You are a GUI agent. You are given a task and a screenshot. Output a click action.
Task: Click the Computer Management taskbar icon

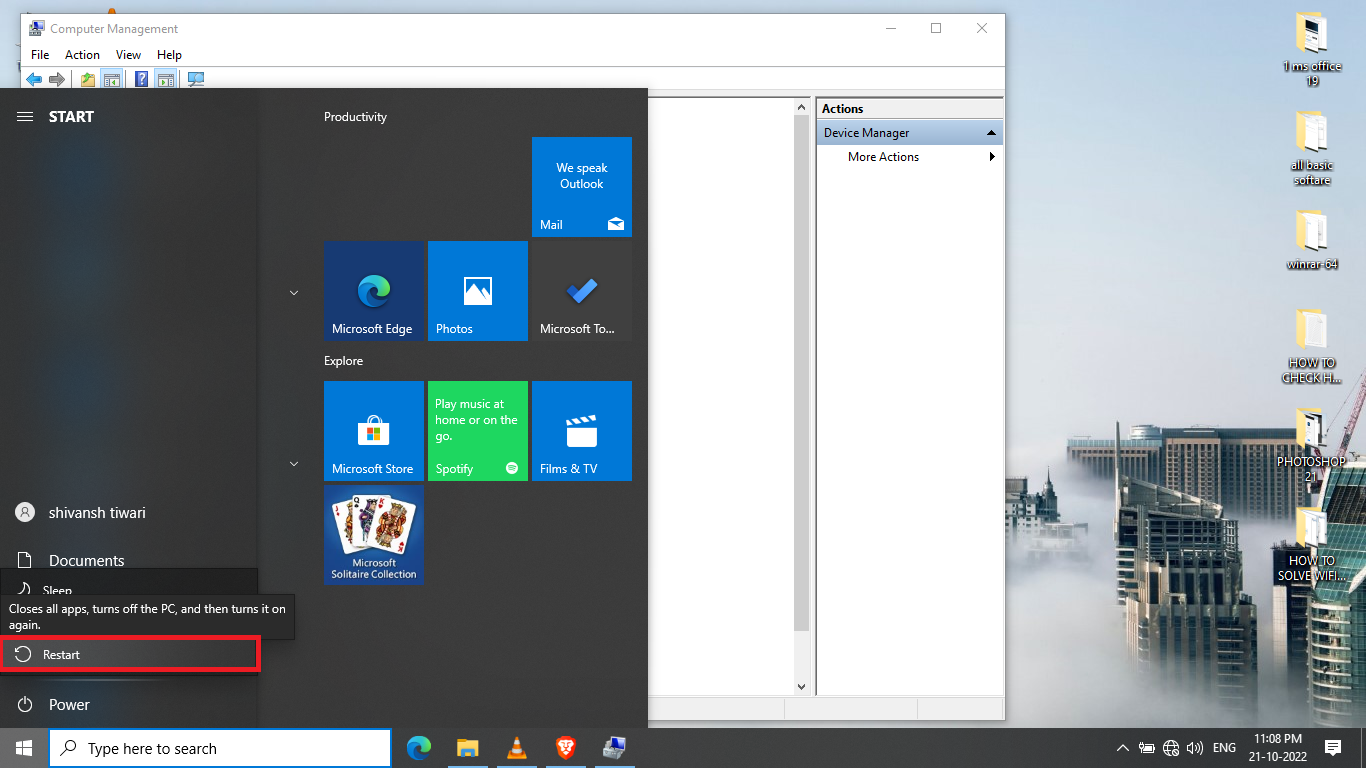click(x=615, y=748)
